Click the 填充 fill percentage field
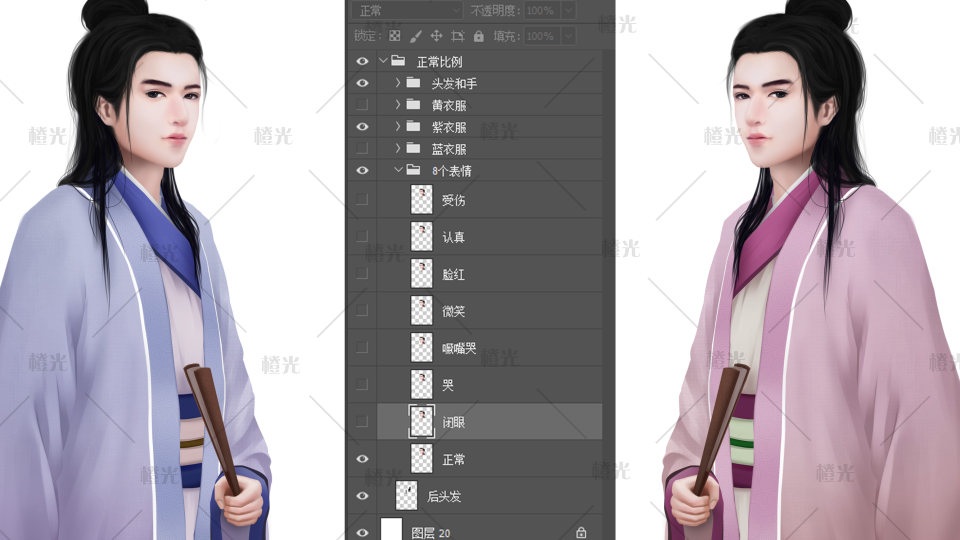Image resolution: width=960 pixels, height=540 pixels. click(541, 36)
